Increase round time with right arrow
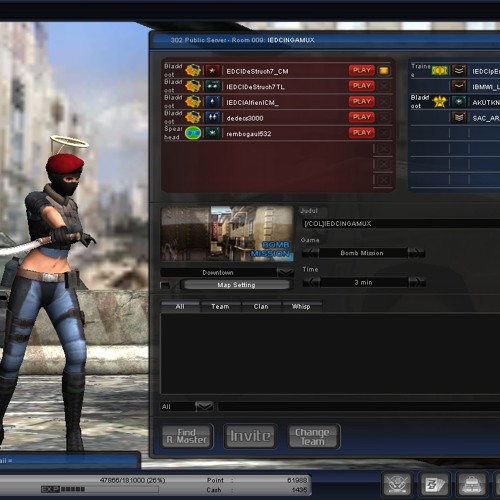Screen dimensions: 500x500 (417, 282)
